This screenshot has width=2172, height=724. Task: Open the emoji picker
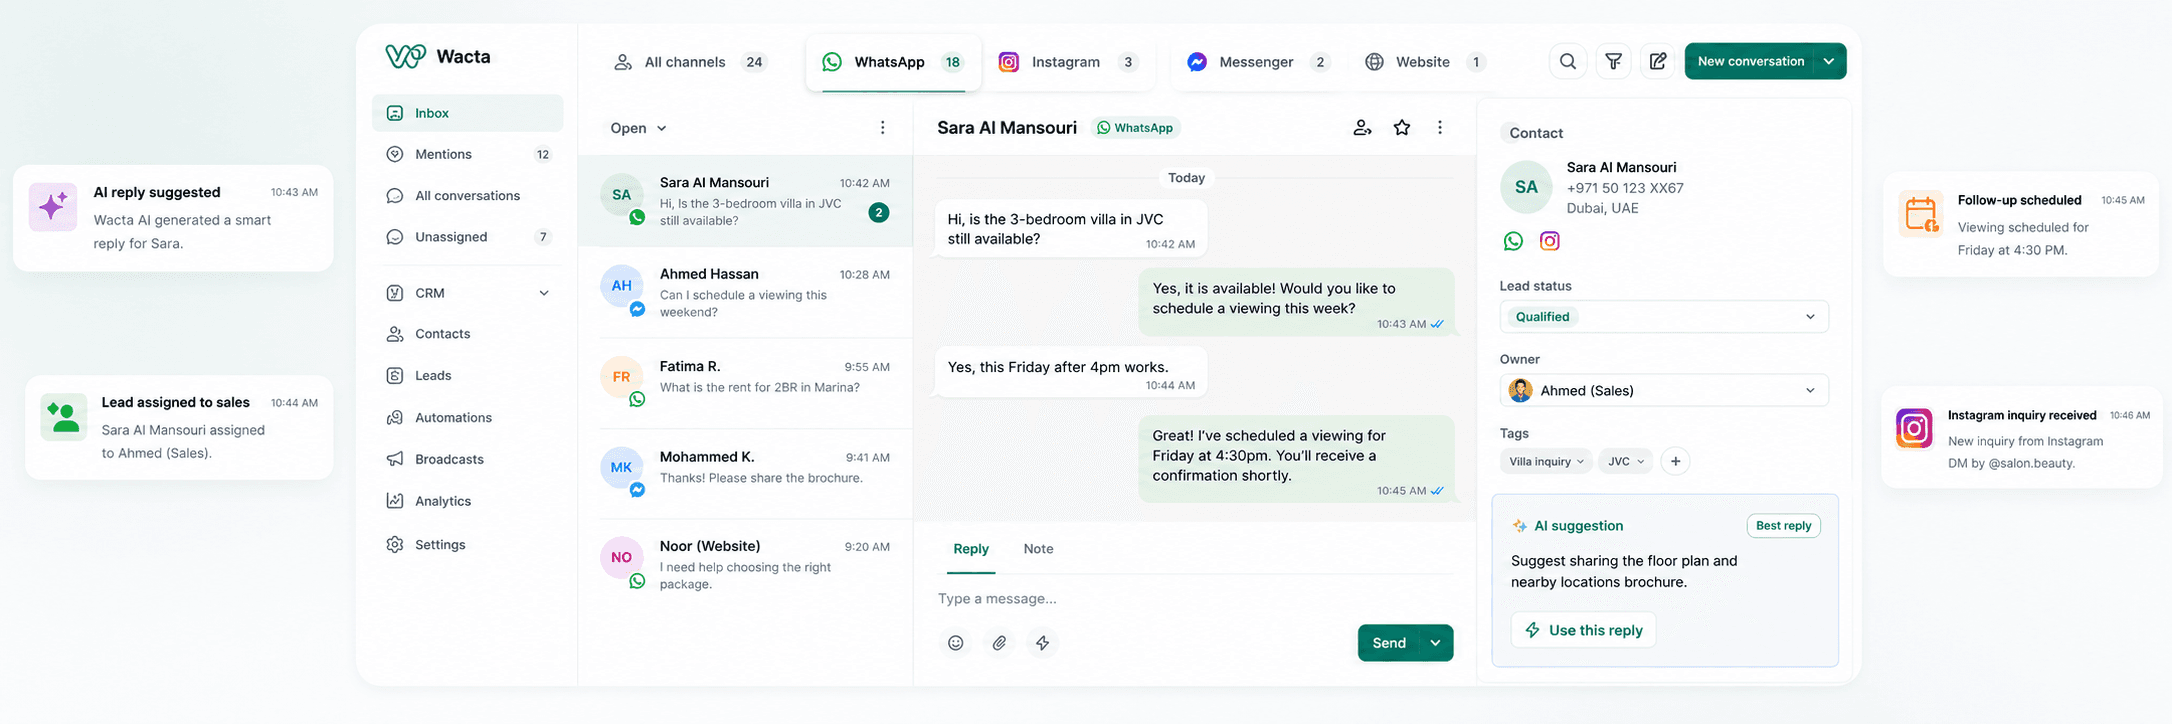[956, 643]
